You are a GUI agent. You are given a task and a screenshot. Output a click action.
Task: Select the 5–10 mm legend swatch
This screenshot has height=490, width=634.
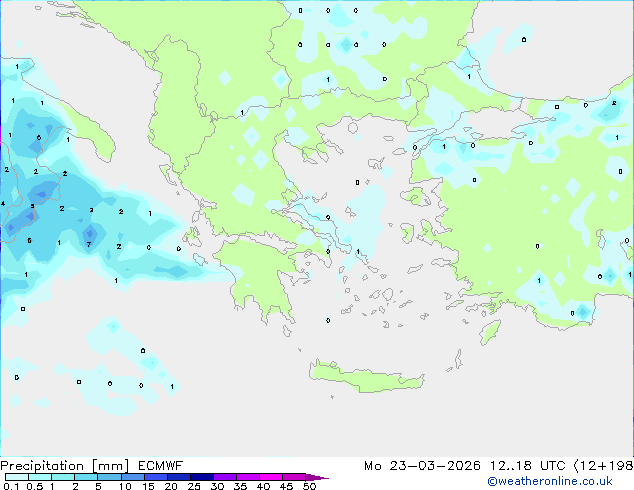click(x=109, y=477)
